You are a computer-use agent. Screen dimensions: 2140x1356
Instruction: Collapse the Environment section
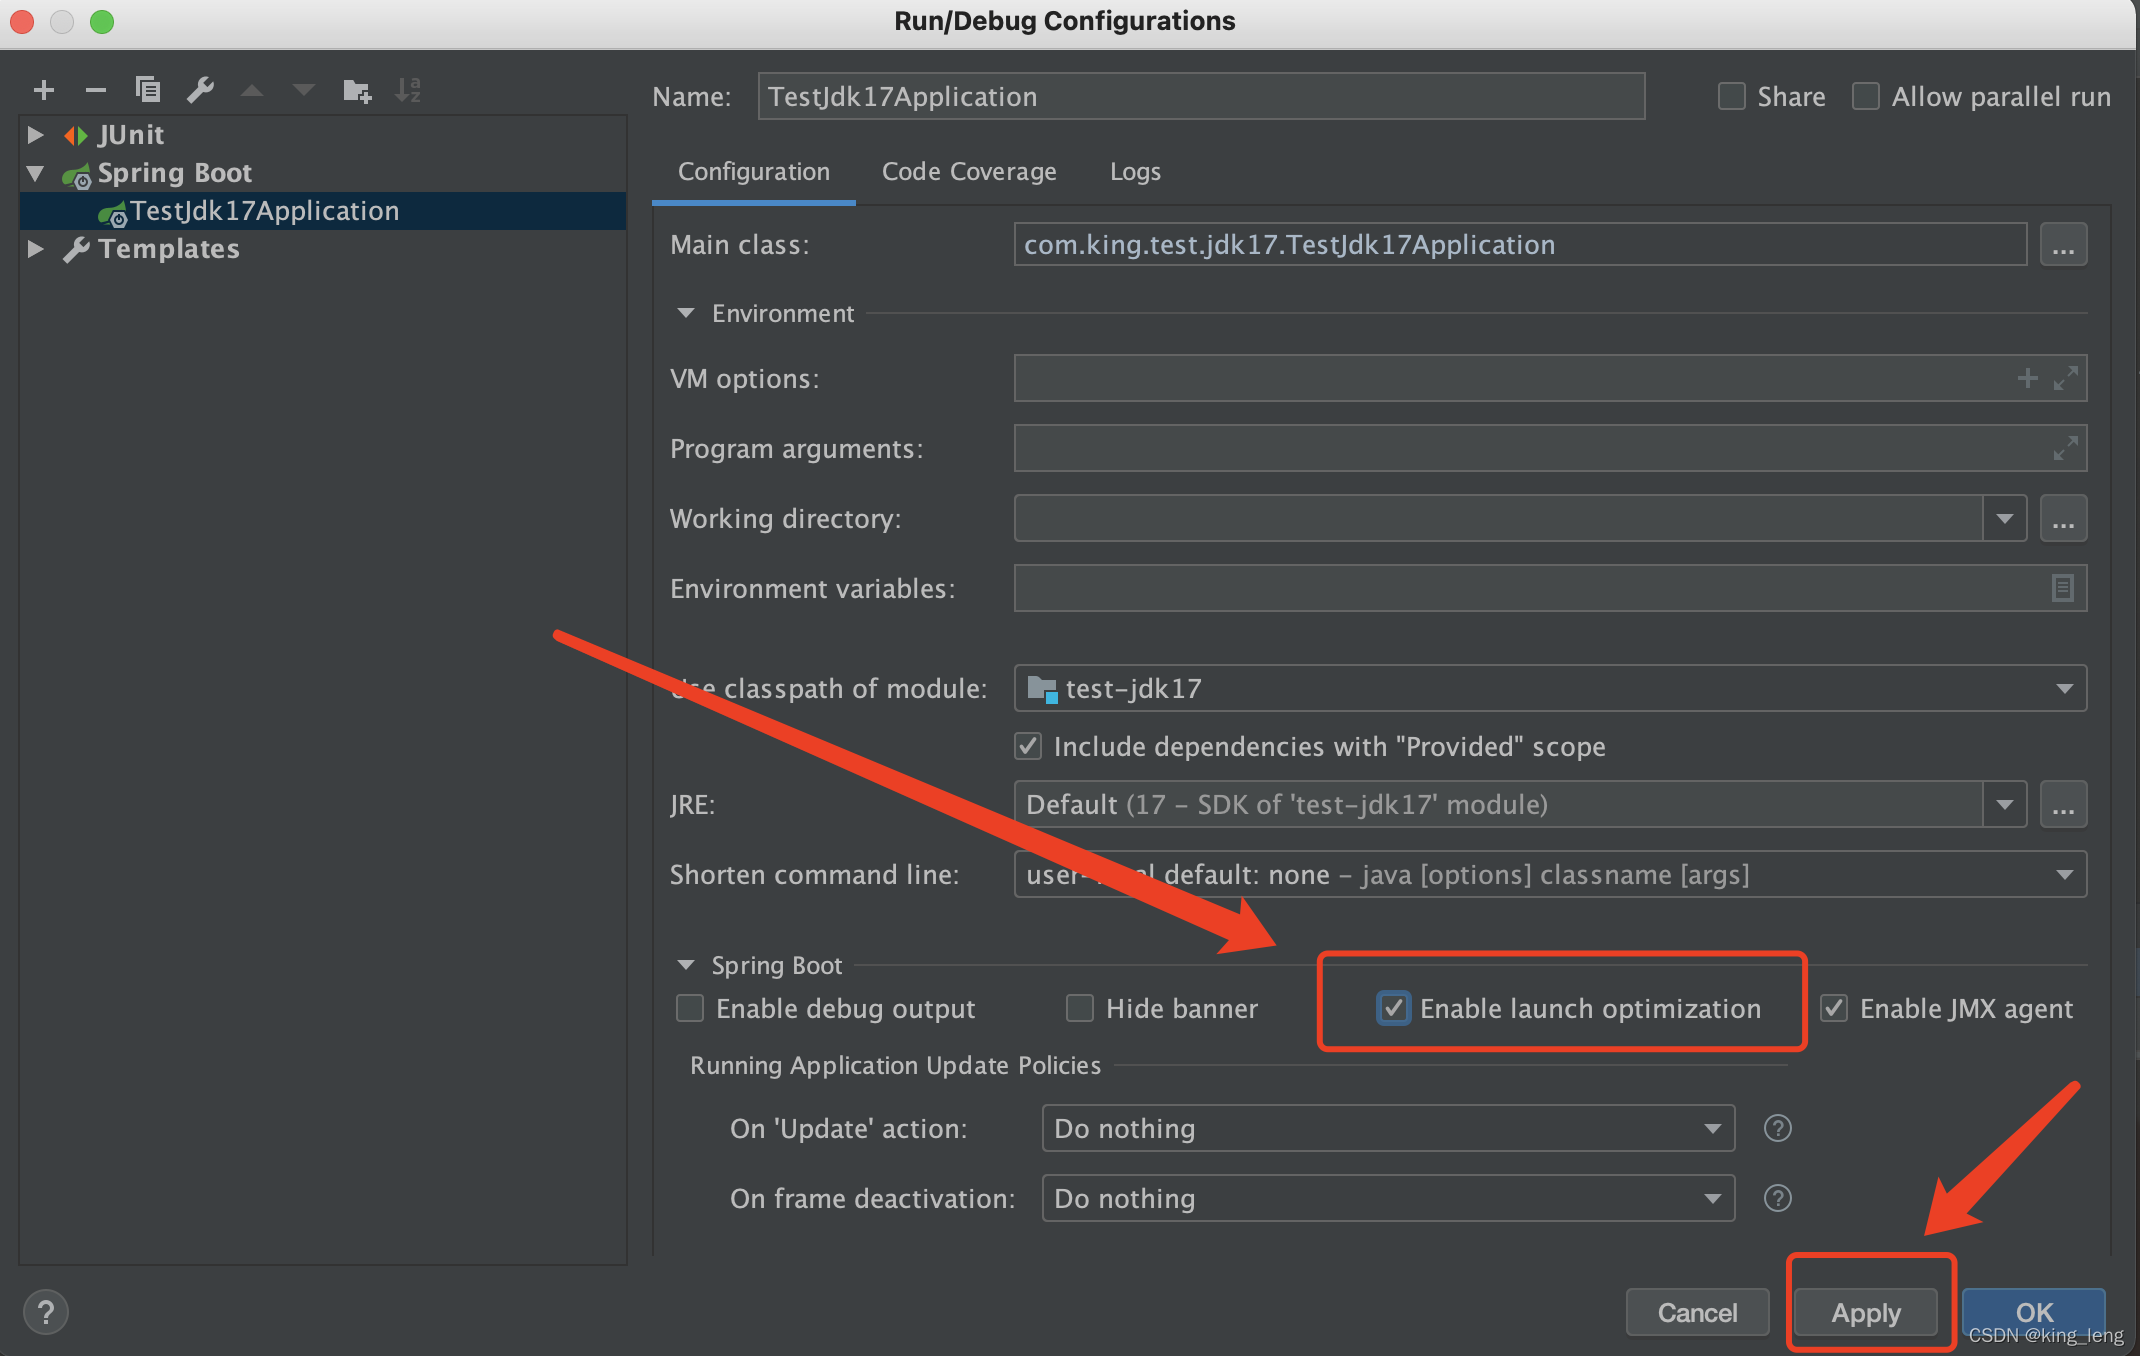[686, 314]
